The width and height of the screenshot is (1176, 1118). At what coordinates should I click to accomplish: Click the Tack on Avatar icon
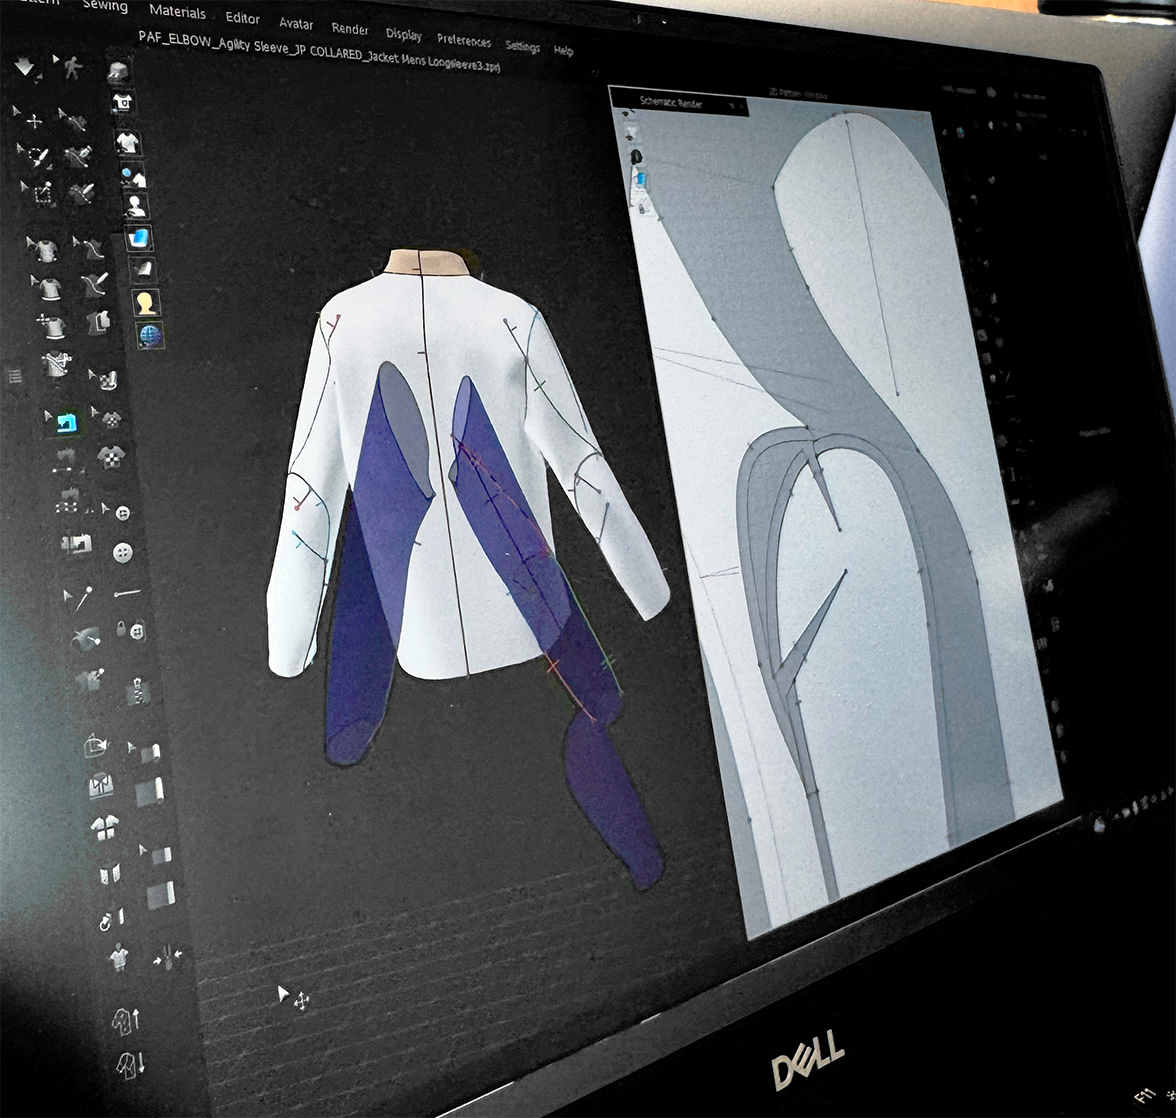tap(85, 637)
